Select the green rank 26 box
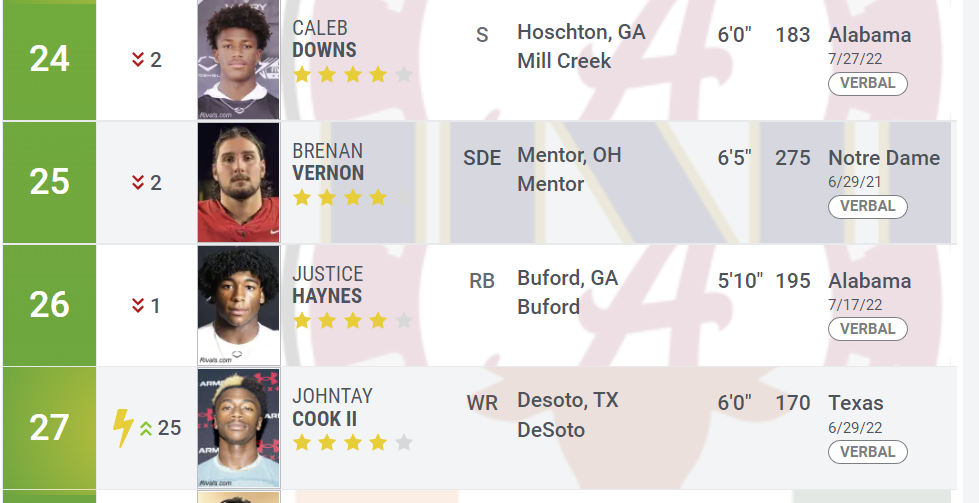This screenshot has height=503, width=979. pyautogui.click(x=49, y=305)
